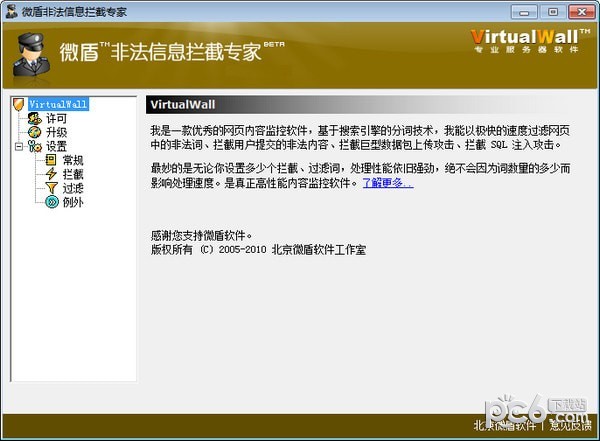Click the 常规 general notebook icon
This screenshot has height=441, width=600.
[x=51, y=160]
